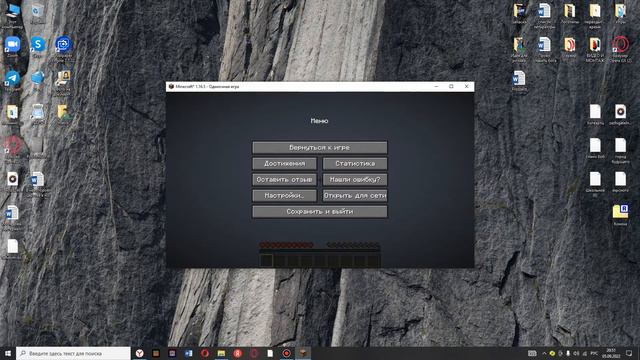Open the Windows Start menu

click(8, 353)
